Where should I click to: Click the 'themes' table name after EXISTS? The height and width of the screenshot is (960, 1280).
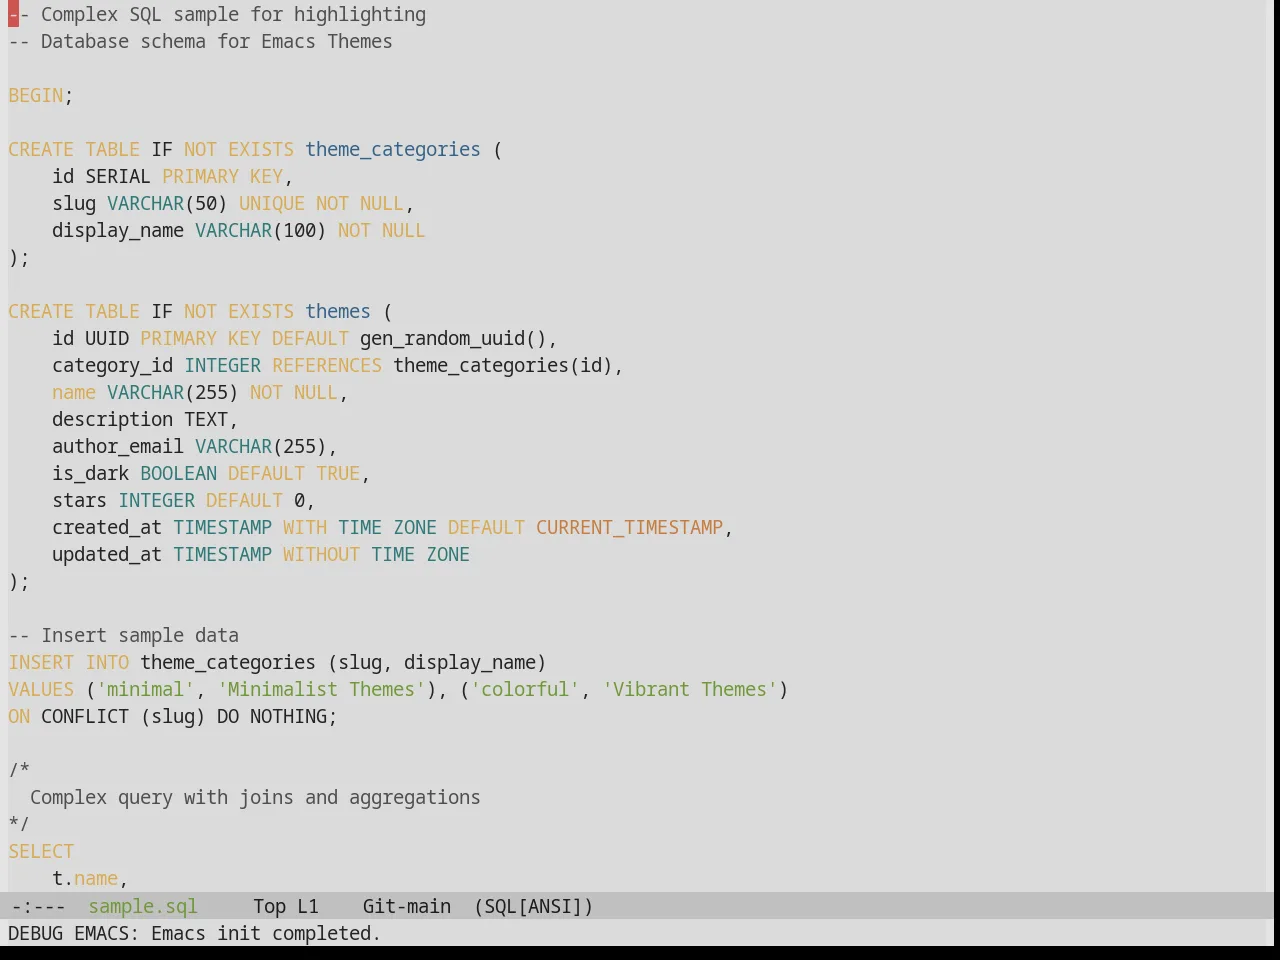338,311
